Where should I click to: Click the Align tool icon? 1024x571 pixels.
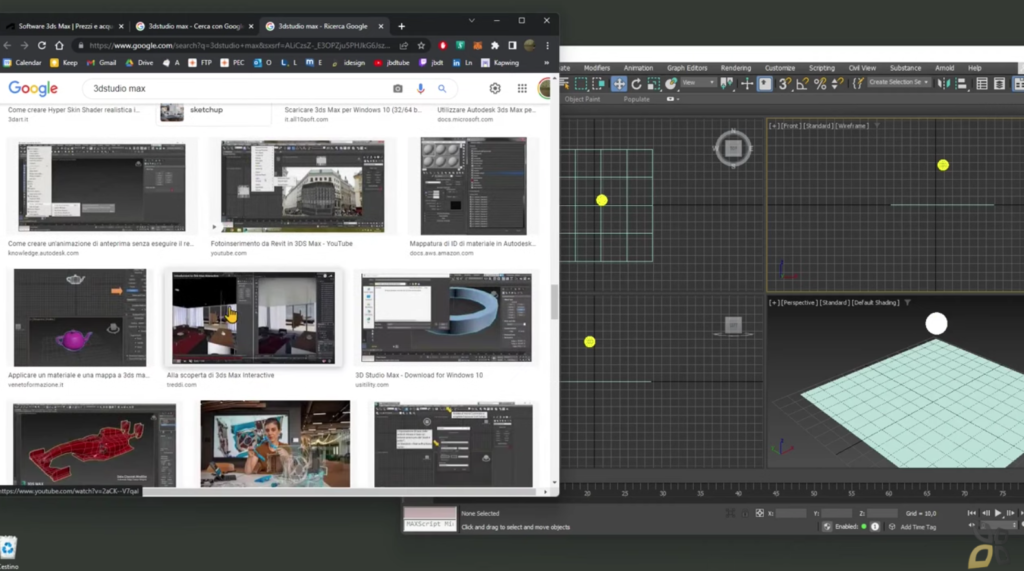pyautogui.click(x=961, y=84)
